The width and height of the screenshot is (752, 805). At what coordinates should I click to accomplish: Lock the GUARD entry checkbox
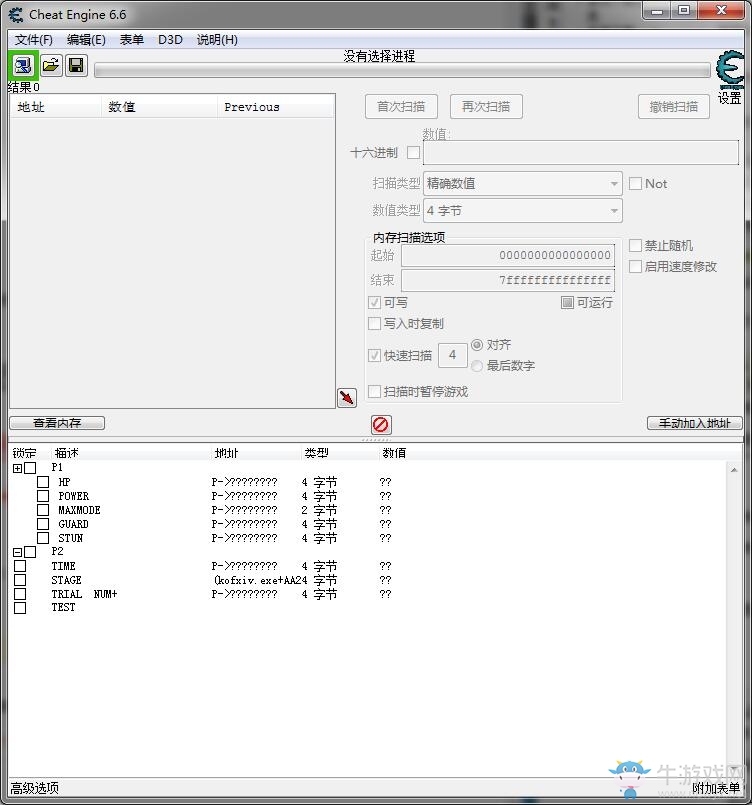pos(43,524)
